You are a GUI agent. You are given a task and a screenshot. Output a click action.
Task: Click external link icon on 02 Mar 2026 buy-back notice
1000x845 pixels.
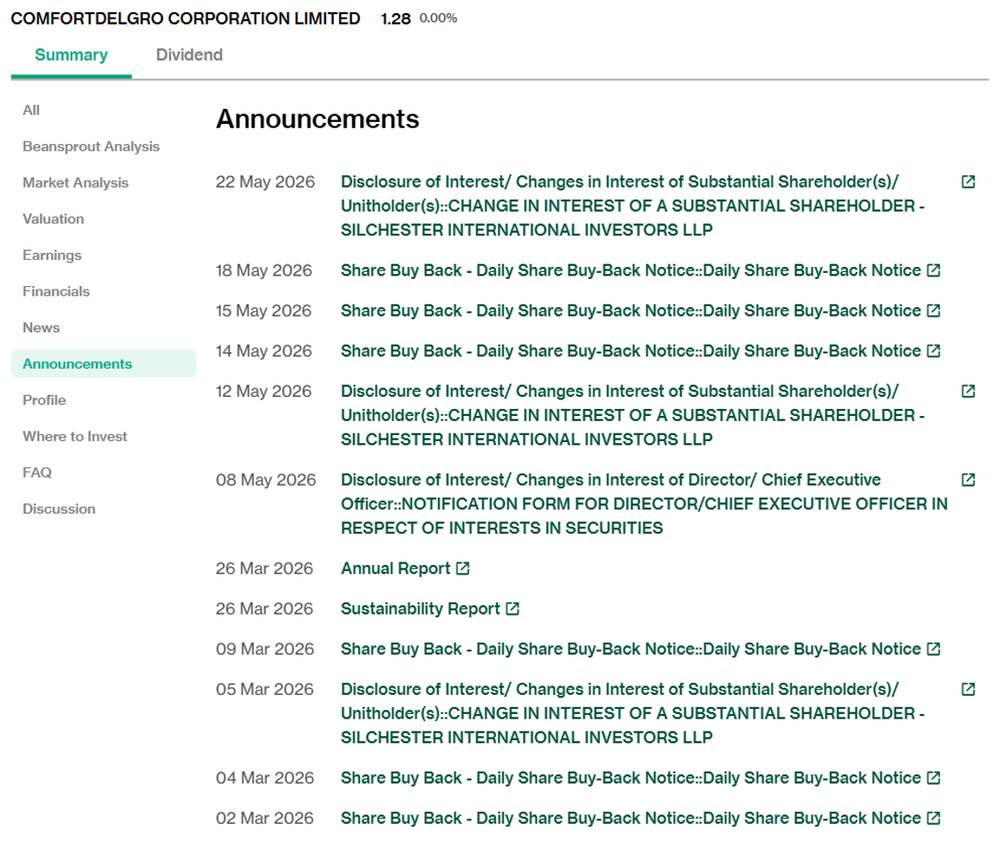(933, 818)
